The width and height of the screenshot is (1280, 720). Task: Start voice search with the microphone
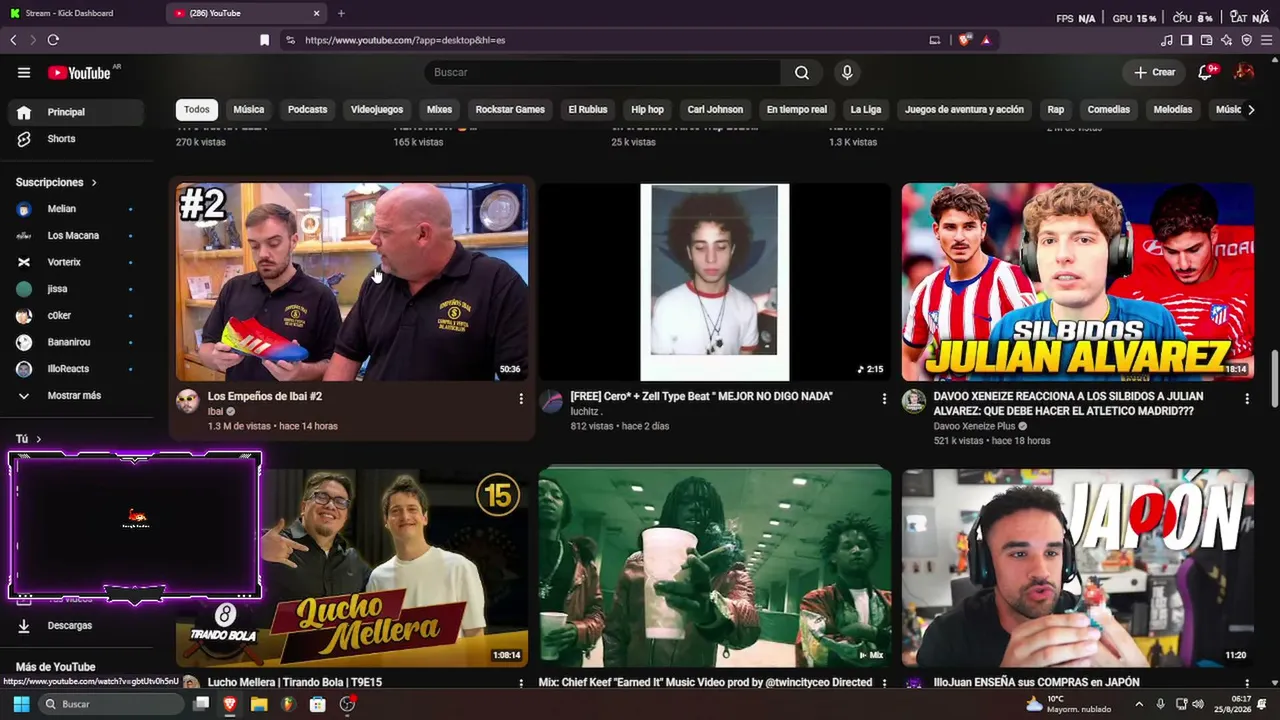pyautogui.click(x=847, y=72)
